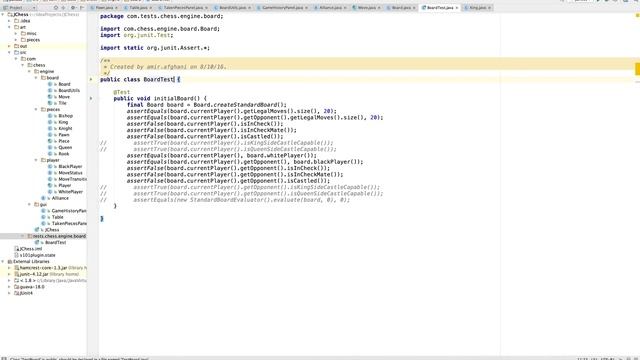Viewport: 640px width, 360px height.
Task: Expand the out folder
Action: pos(9,46)
